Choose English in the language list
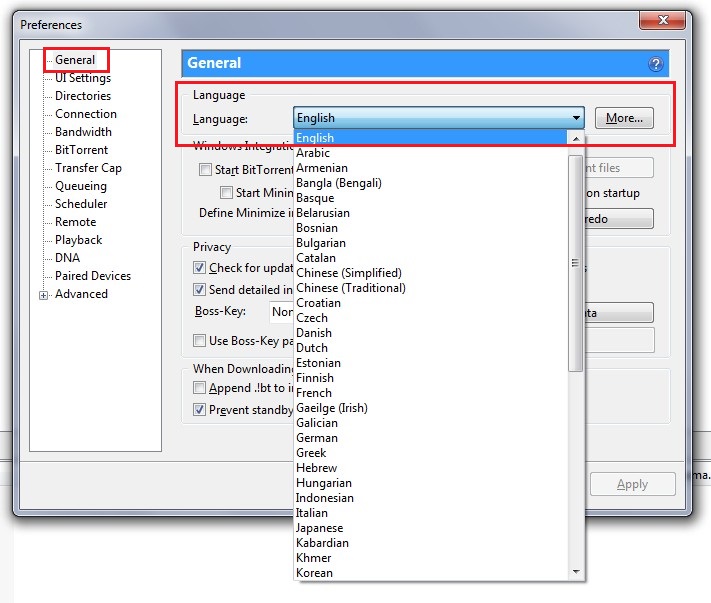 coord(431,138)
